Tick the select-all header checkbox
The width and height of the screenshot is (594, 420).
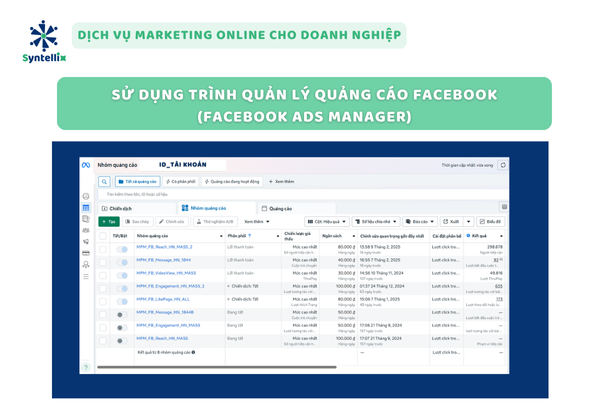(103, 236)
